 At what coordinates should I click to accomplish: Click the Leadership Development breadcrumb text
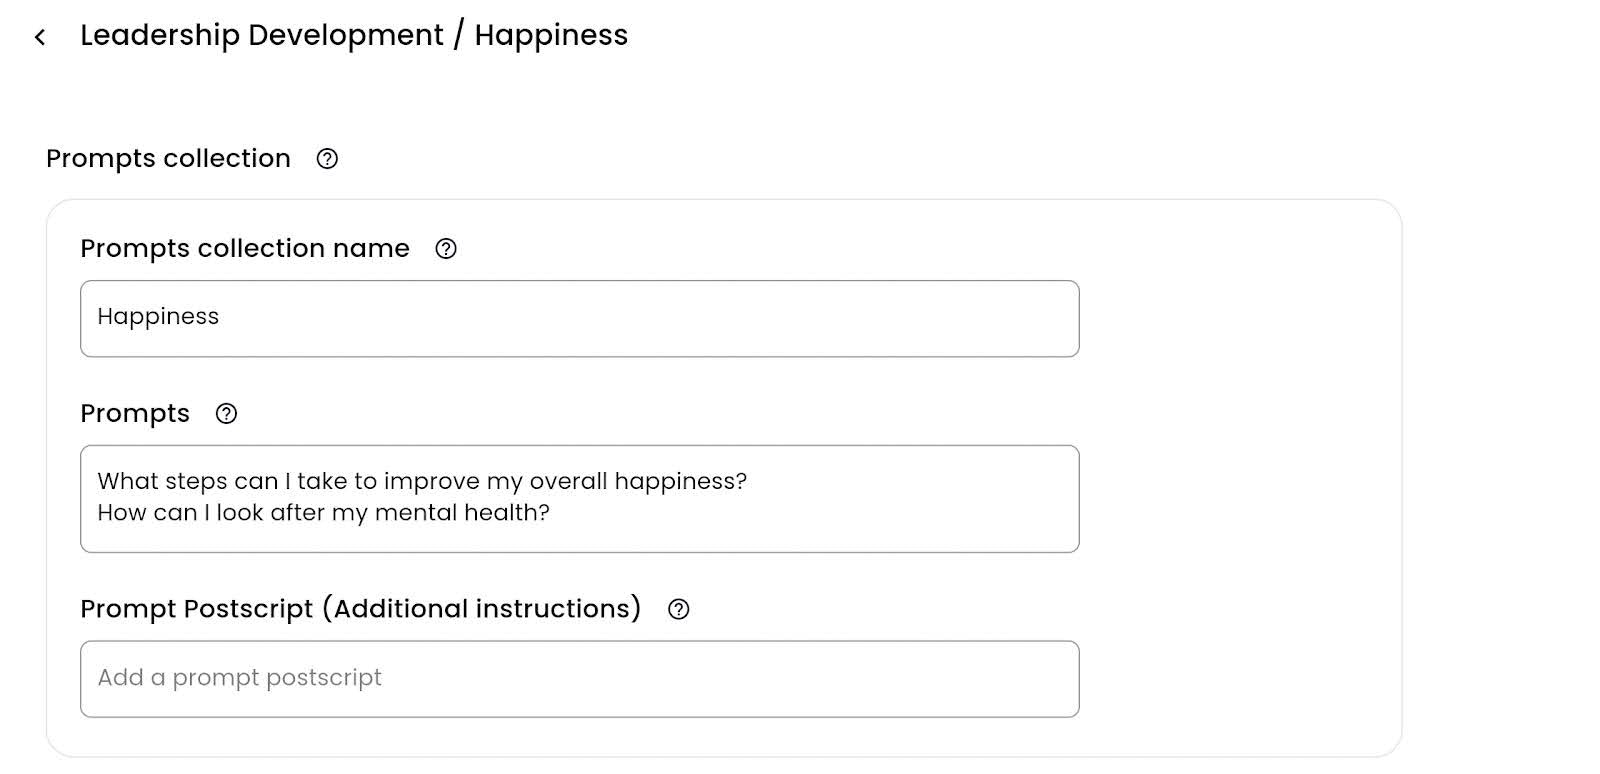tap(262, 35)
